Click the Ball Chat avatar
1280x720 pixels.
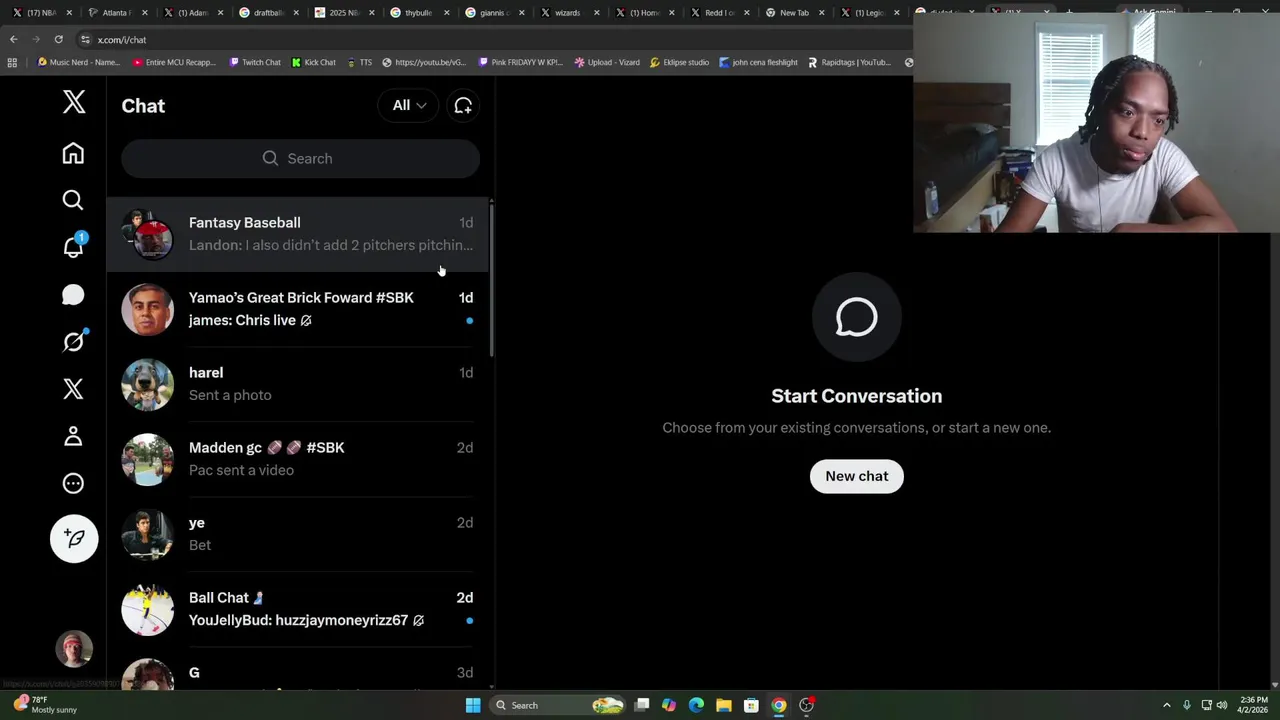click(x=147, y=609)
